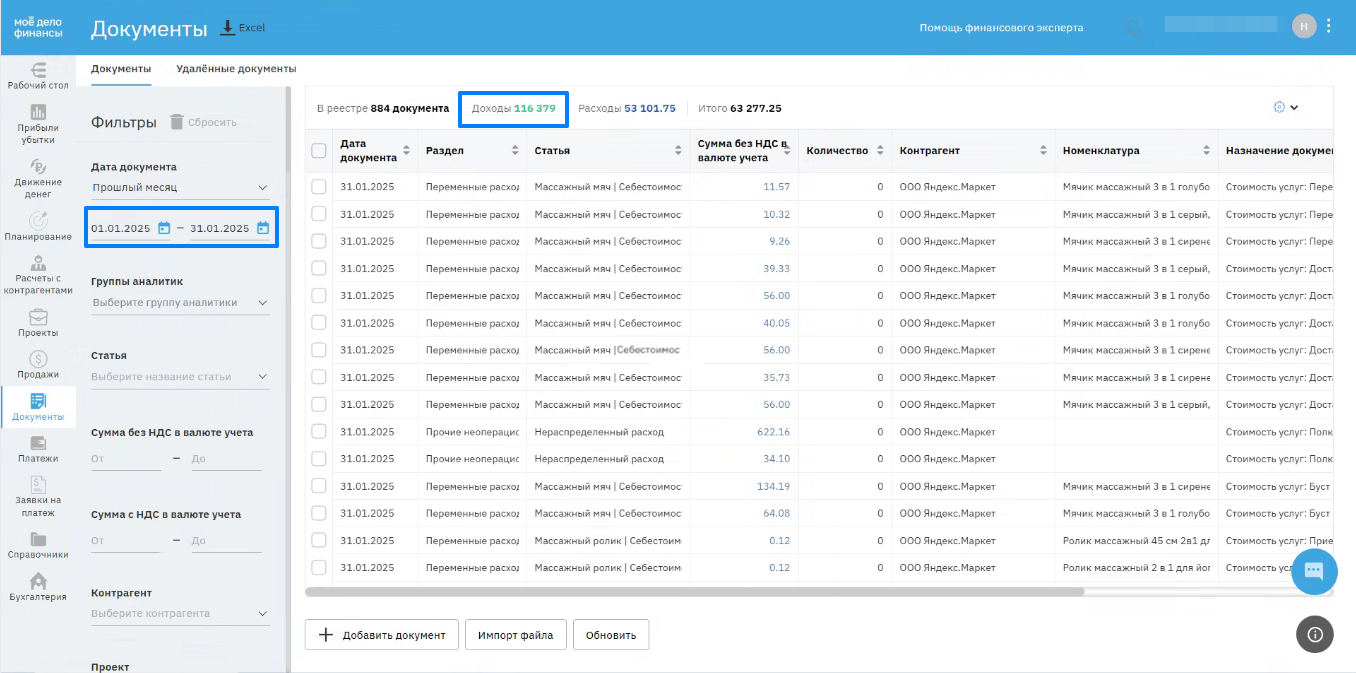Image resolution: width=1356 pixels, height=673 pixels.
Task: Click the horizontal table scrollbar
Action: [x=694, y=592]
